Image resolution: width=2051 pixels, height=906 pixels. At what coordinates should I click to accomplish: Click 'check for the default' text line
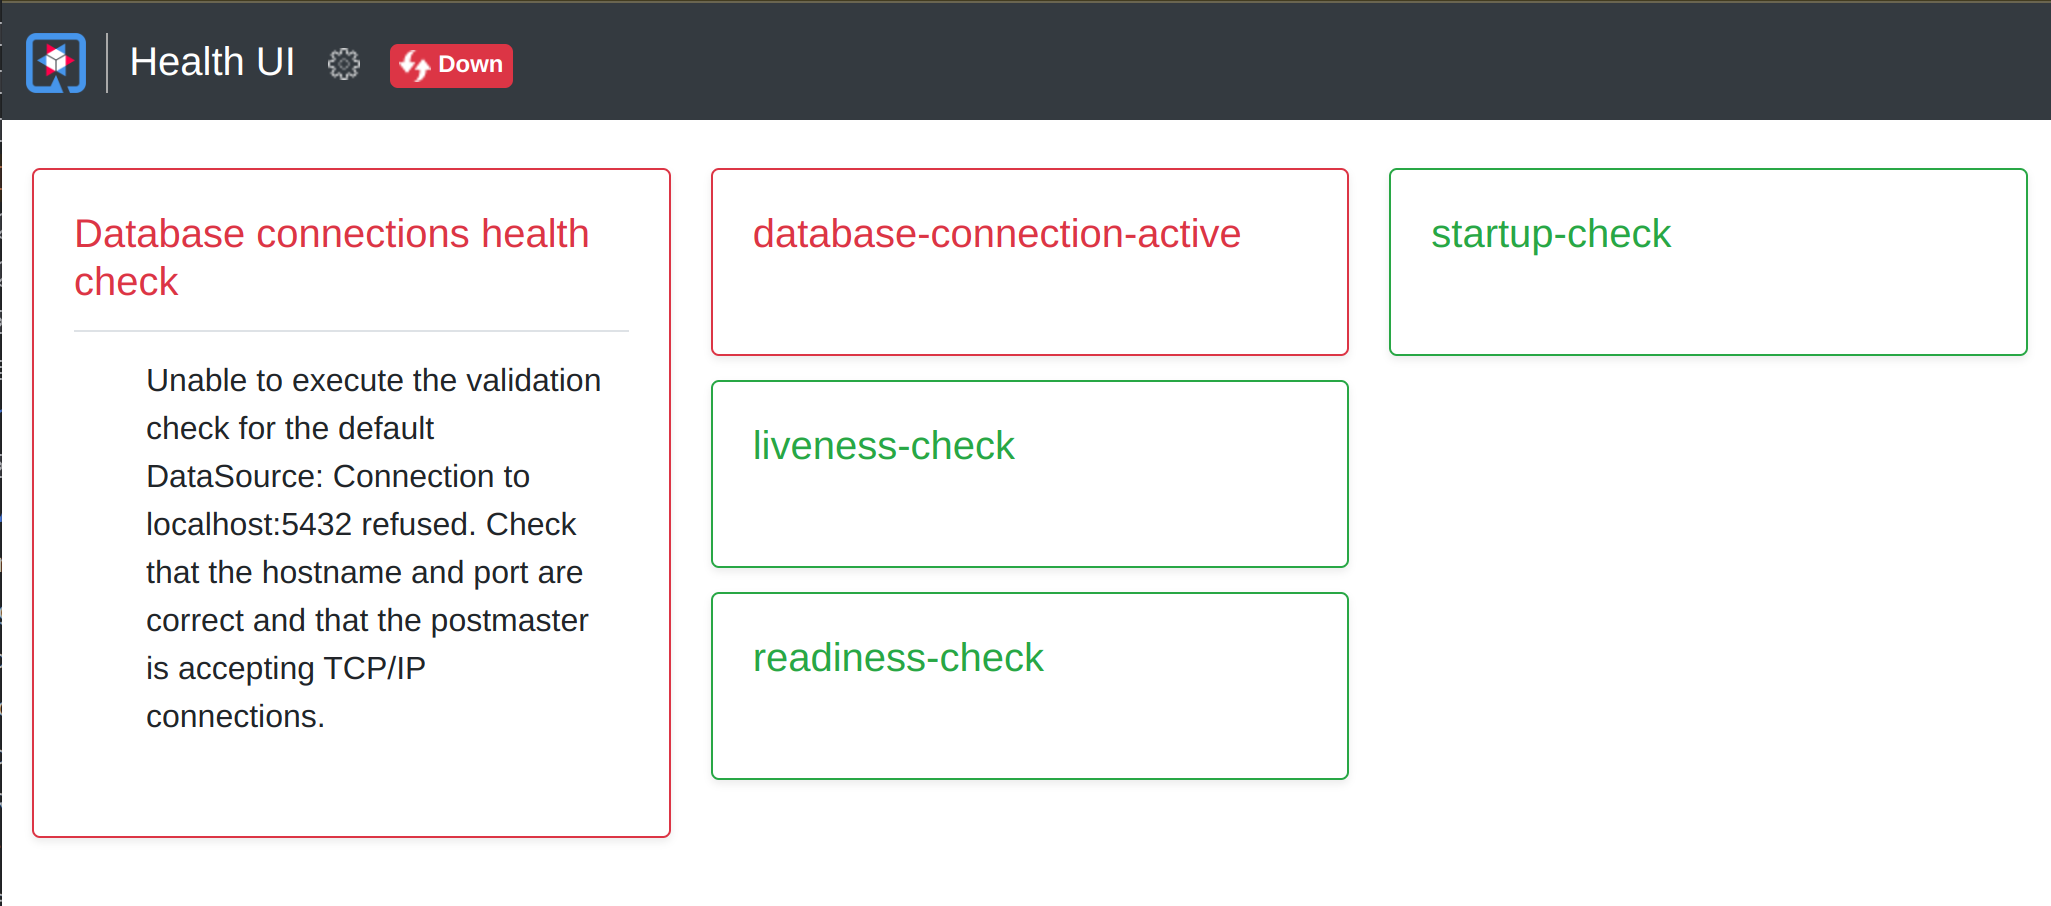[x=289, y=428]
